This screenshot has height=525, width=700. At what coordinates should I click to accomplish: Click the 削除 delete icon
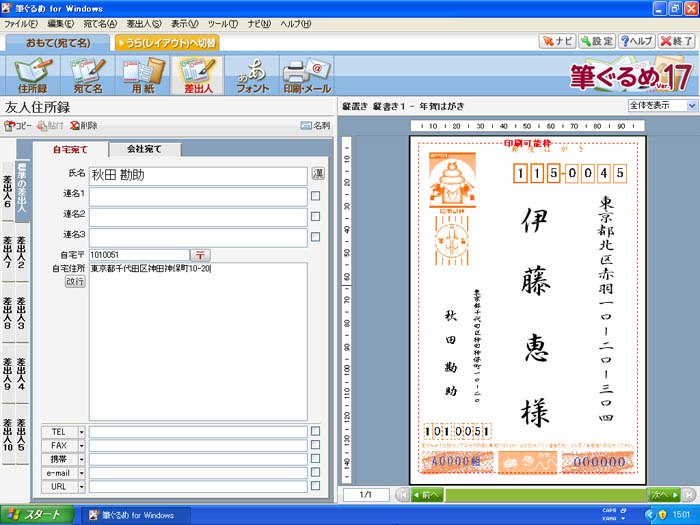point(84,126)
